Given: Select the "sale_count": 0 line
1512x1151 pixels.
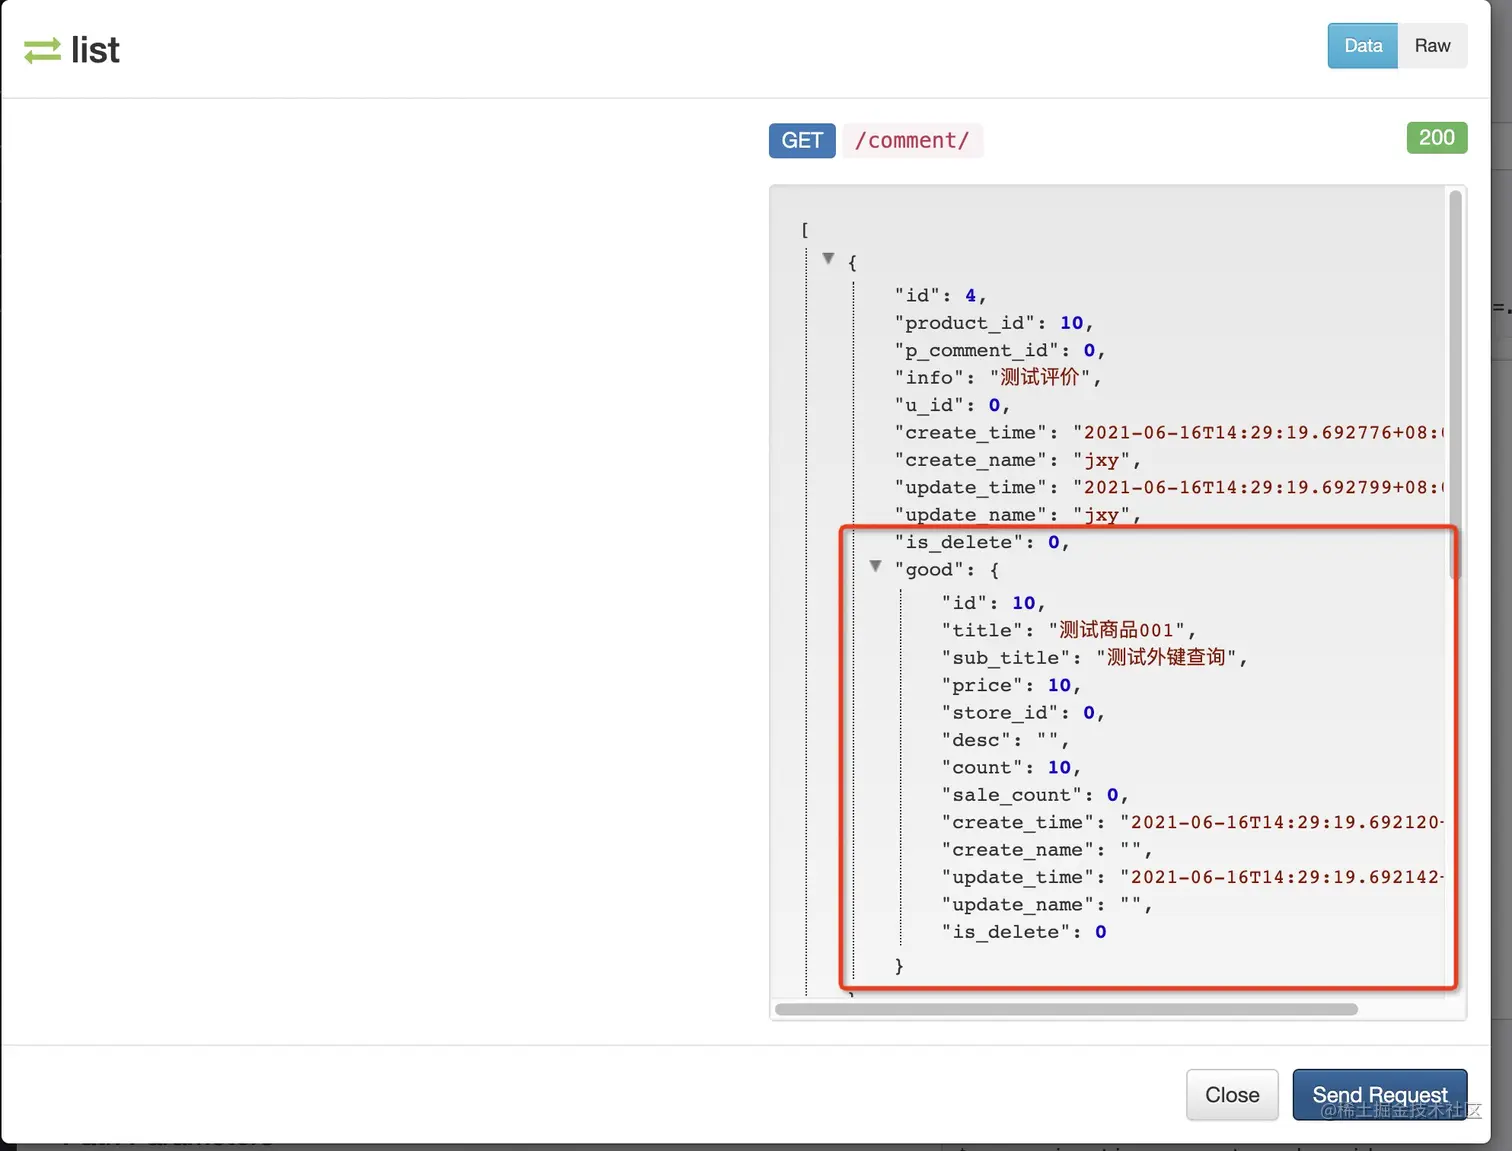Looking at the screenshot, I should coord(1035,795).
